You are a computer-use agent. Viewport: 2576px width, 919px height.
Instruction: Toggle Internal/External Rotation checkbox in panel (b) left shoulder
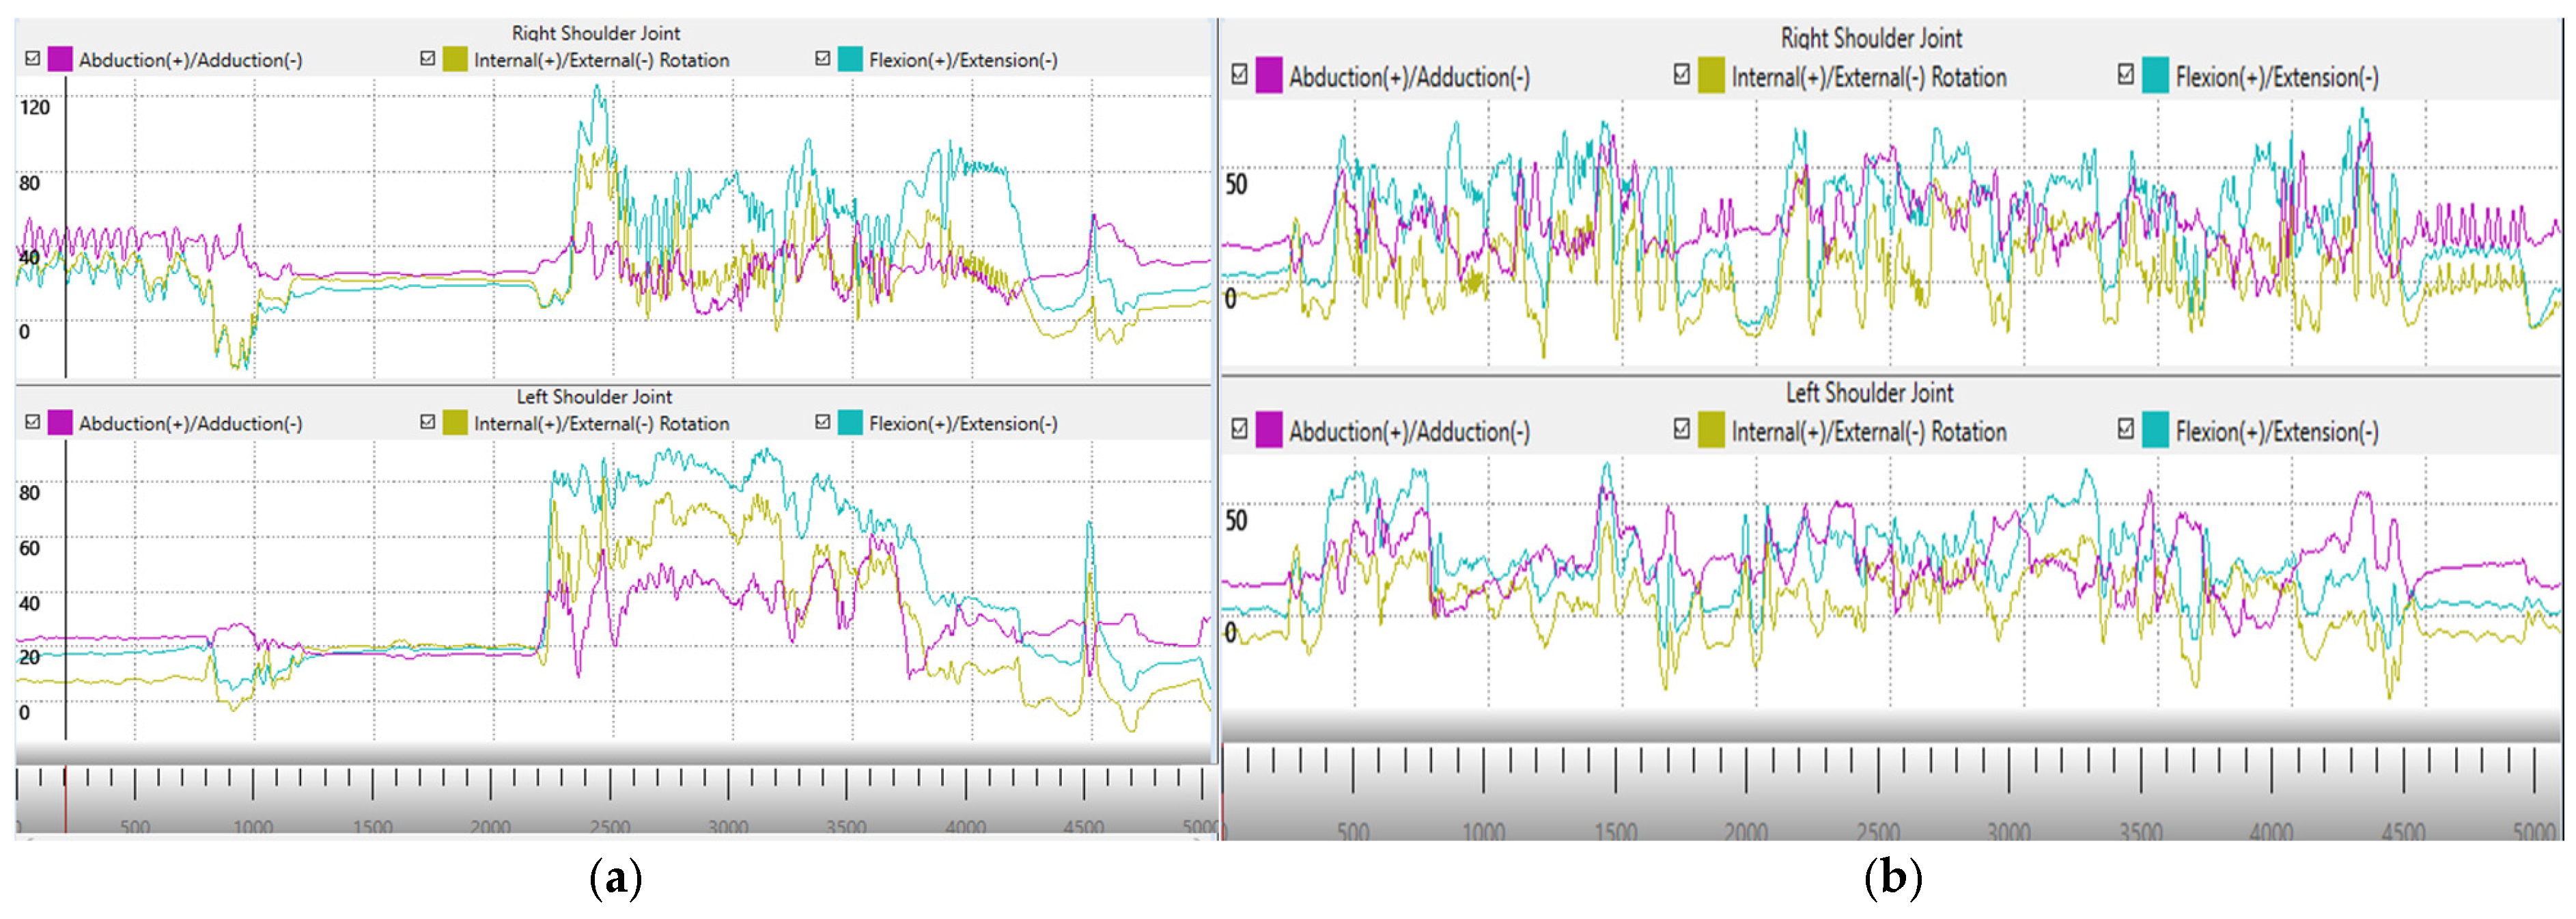point(1681,429)
